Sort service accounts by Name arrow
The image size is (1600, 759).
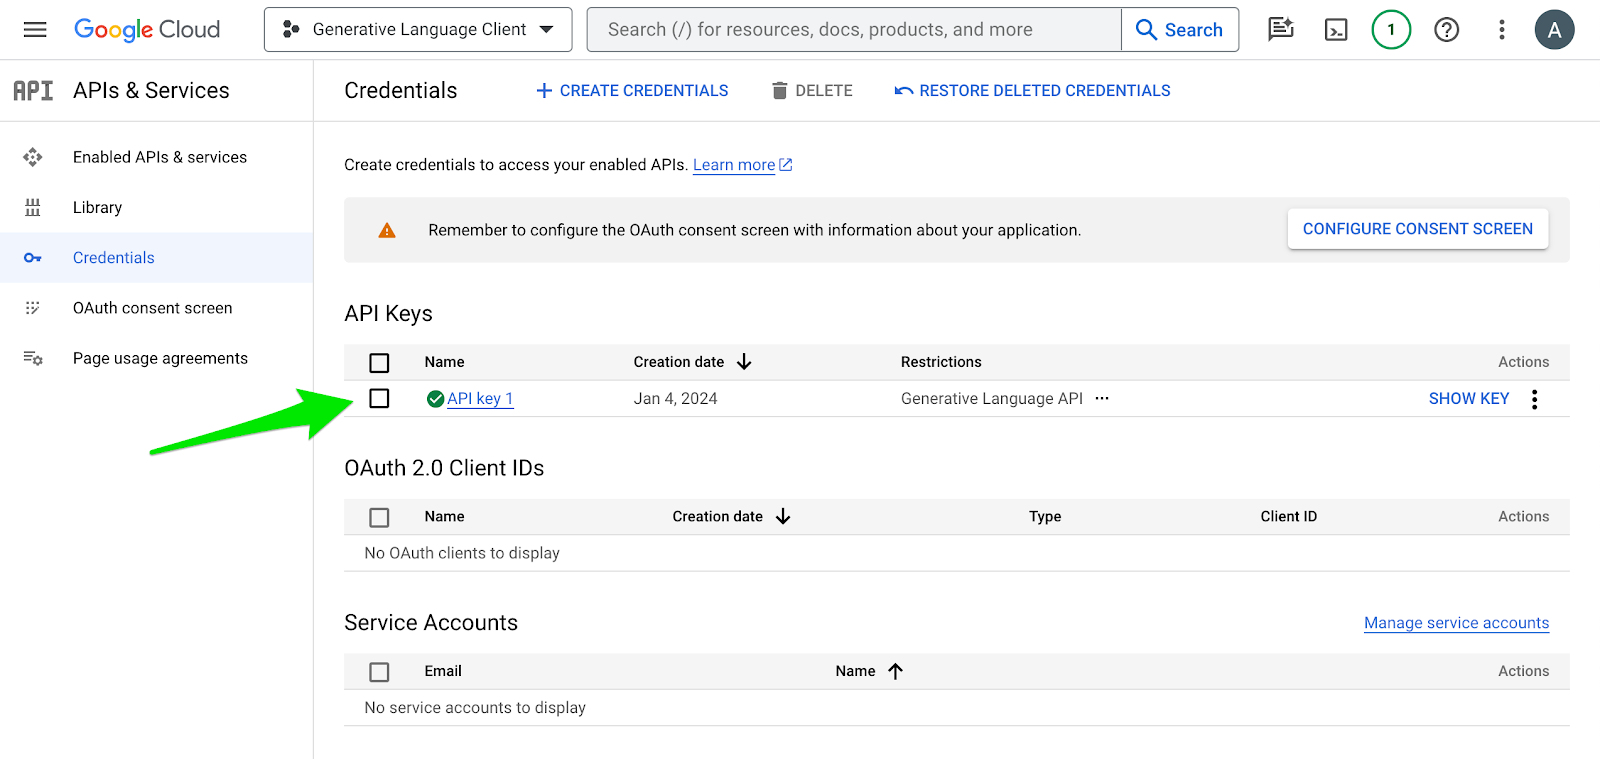click(x=895, y=671)
